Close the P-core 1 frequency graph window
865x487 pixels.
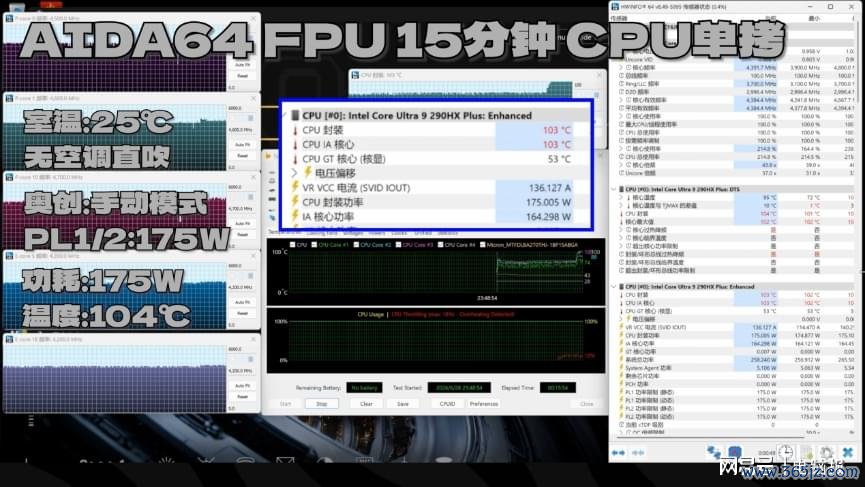tap(253, 98)
